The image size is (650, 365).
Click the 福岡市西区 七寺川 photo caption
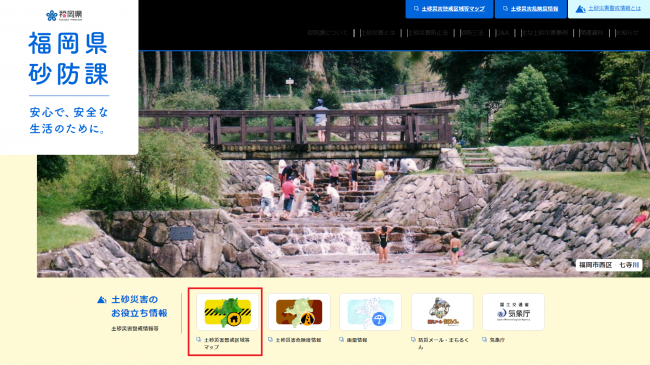(x=609, y=265)
